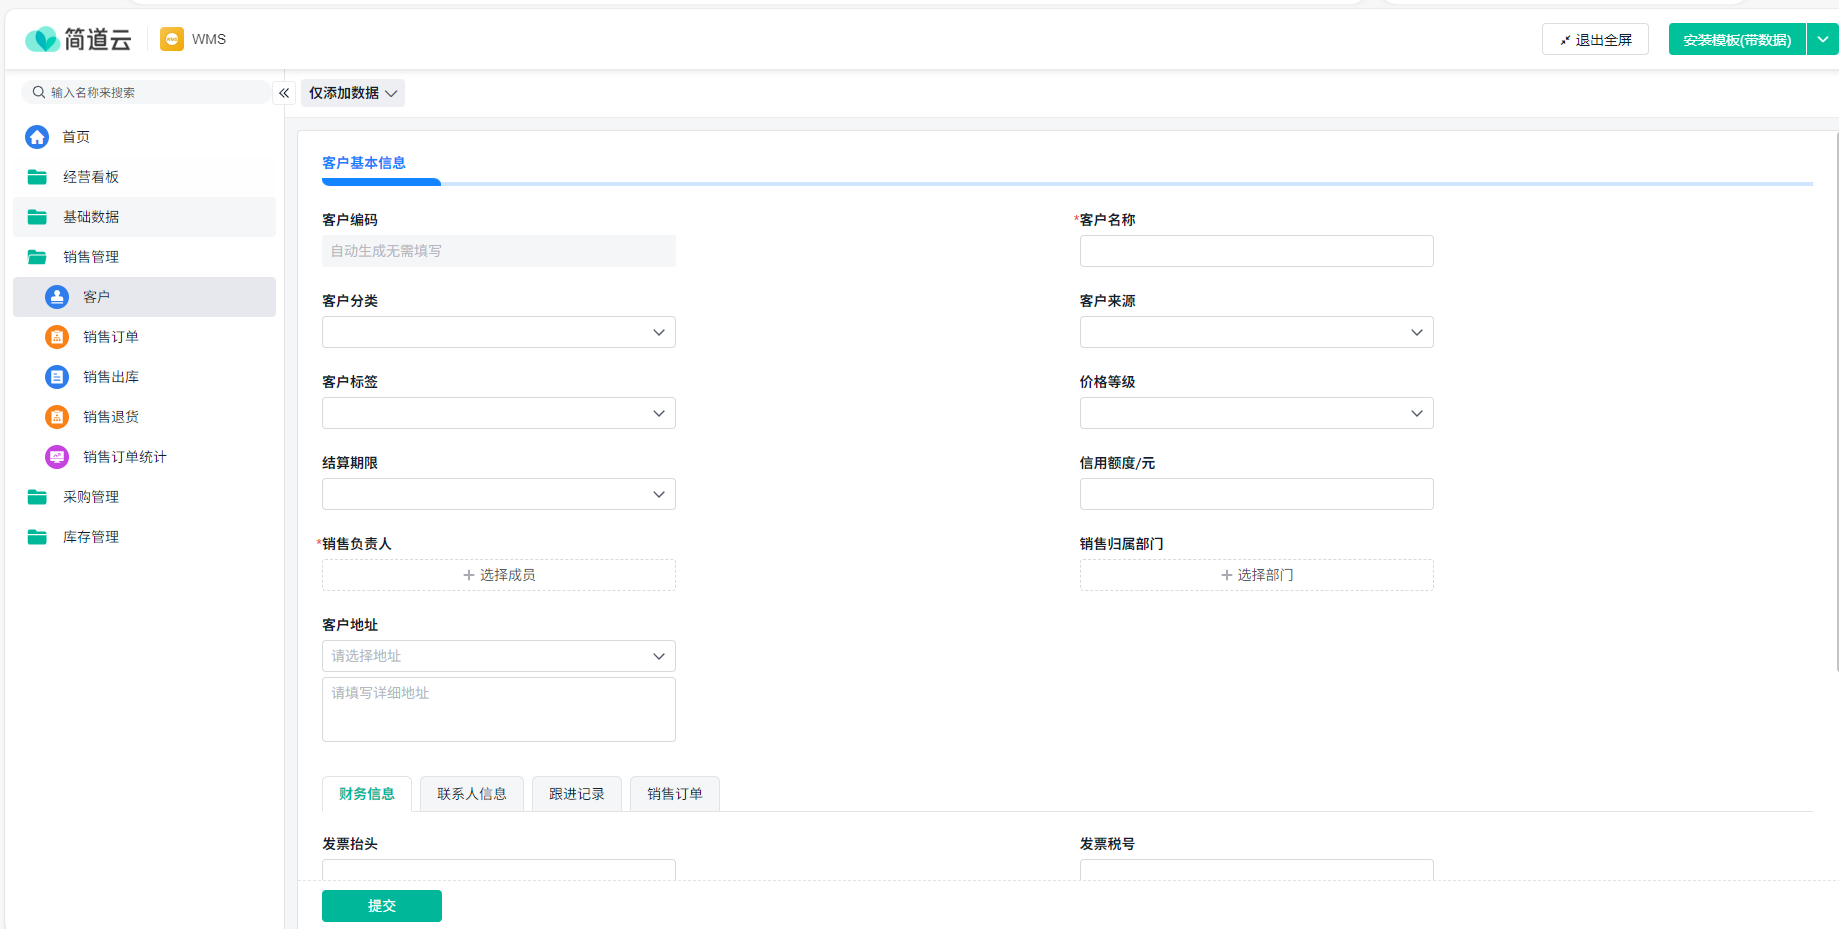Click the WMS app icon in the header
1839x929 pixels.
point(172,39)
